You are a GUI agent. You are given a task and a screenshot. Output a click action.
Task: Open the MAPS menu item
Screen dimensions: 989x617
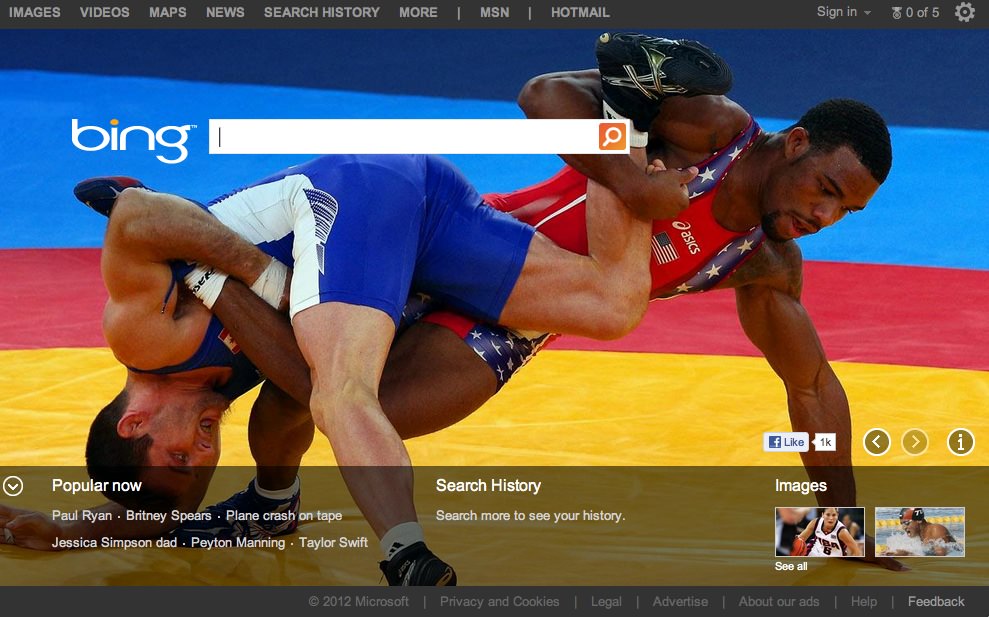coord(168,12)
